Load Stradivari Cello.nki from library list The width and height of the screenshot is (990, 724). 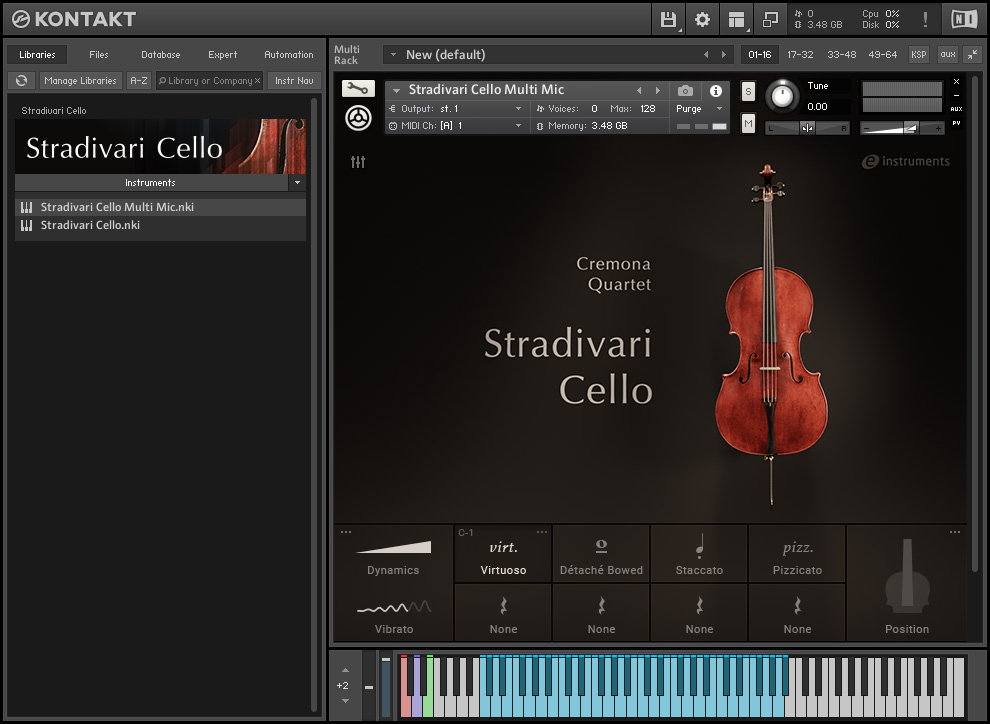[x=90, y=225]
